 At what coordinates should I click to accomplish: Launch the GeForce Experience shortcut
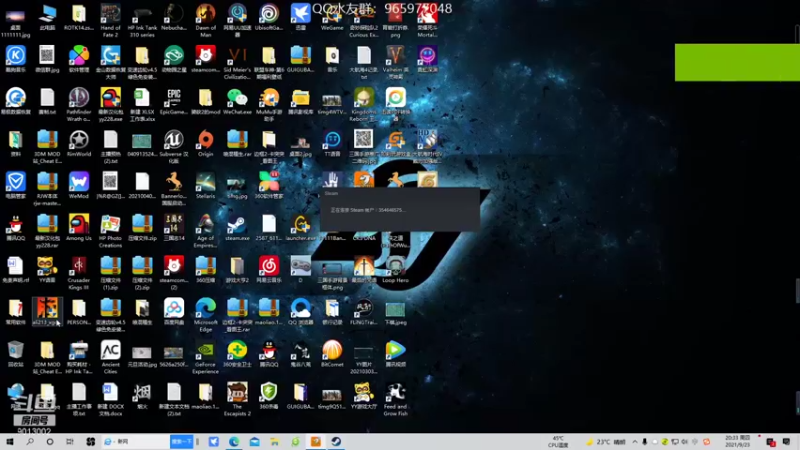point(206,357)
